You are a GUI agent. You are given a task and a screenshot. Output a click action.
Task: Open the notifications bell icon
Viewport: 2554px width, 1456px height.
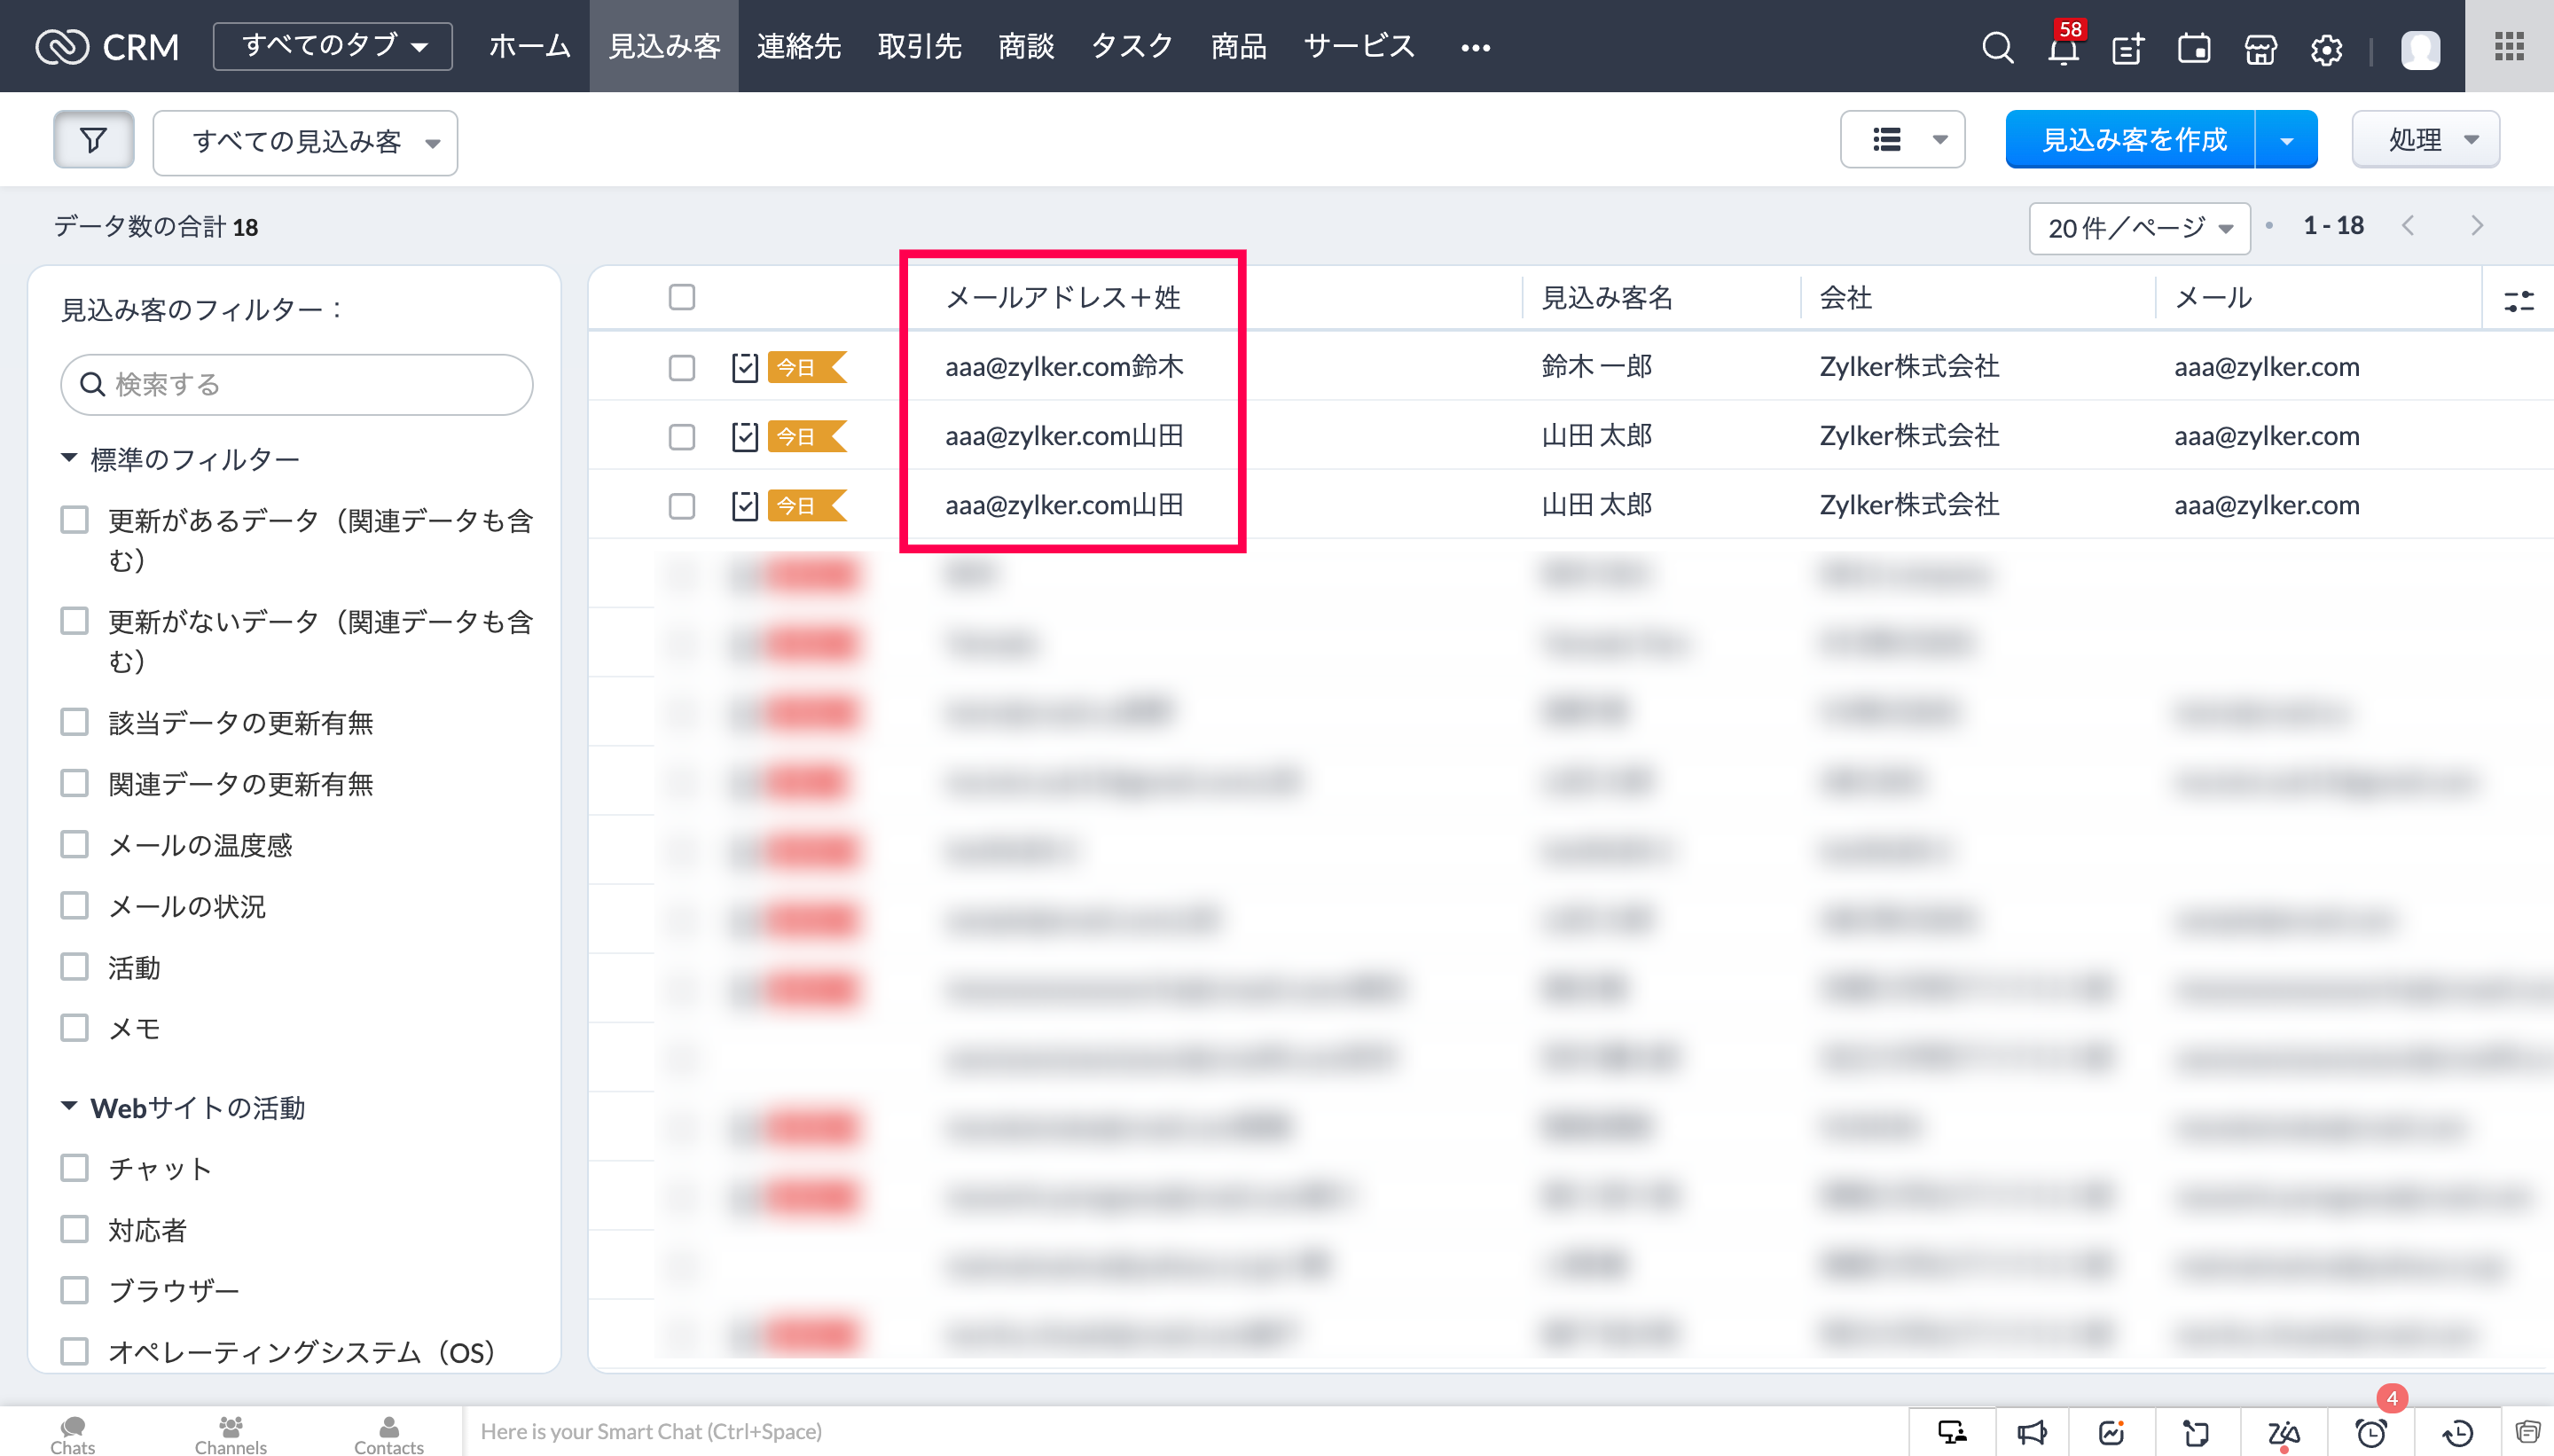tap(2062, 48)
